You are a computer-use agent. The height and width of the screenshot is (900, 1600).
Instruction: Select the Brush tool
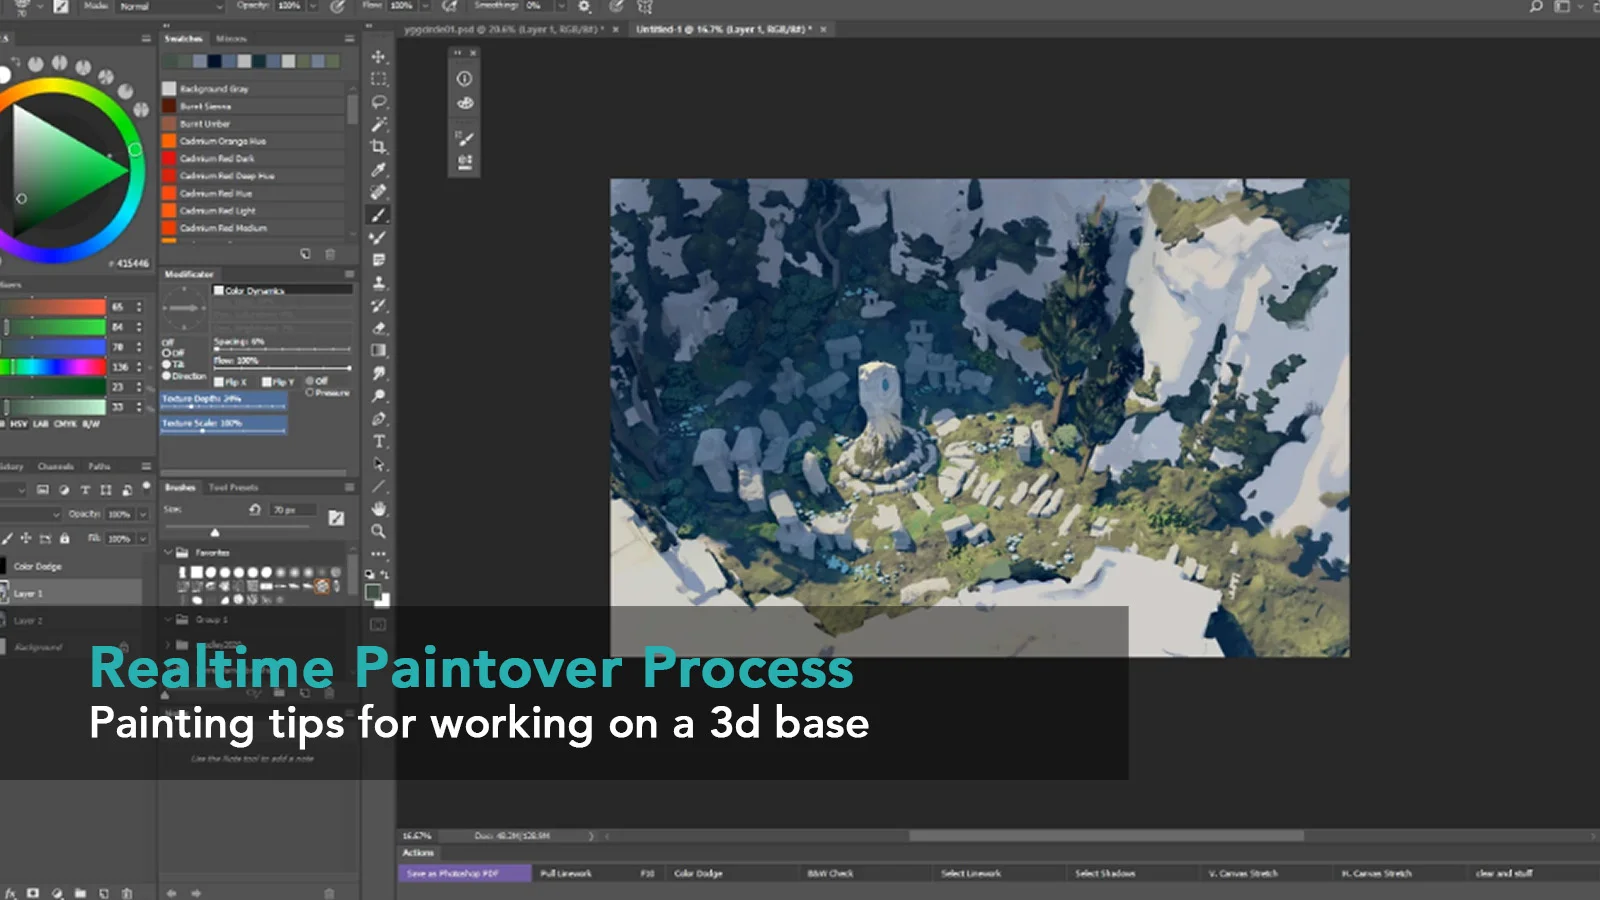point(378,216)
